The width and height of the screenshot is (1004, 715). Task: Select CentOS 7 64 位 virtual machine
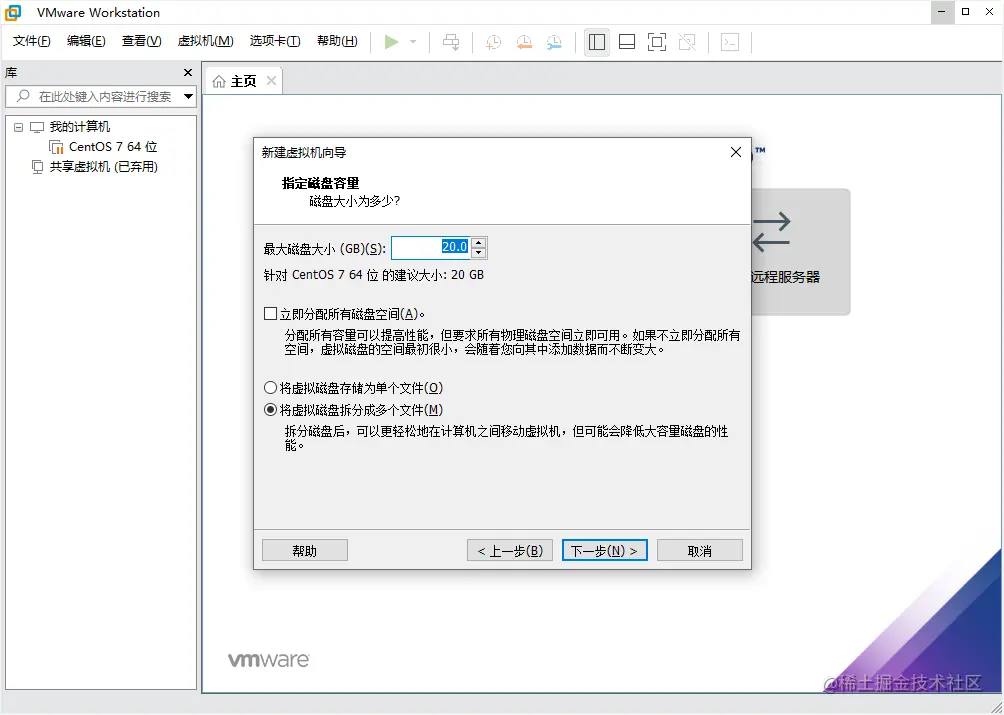click(113, 147)
